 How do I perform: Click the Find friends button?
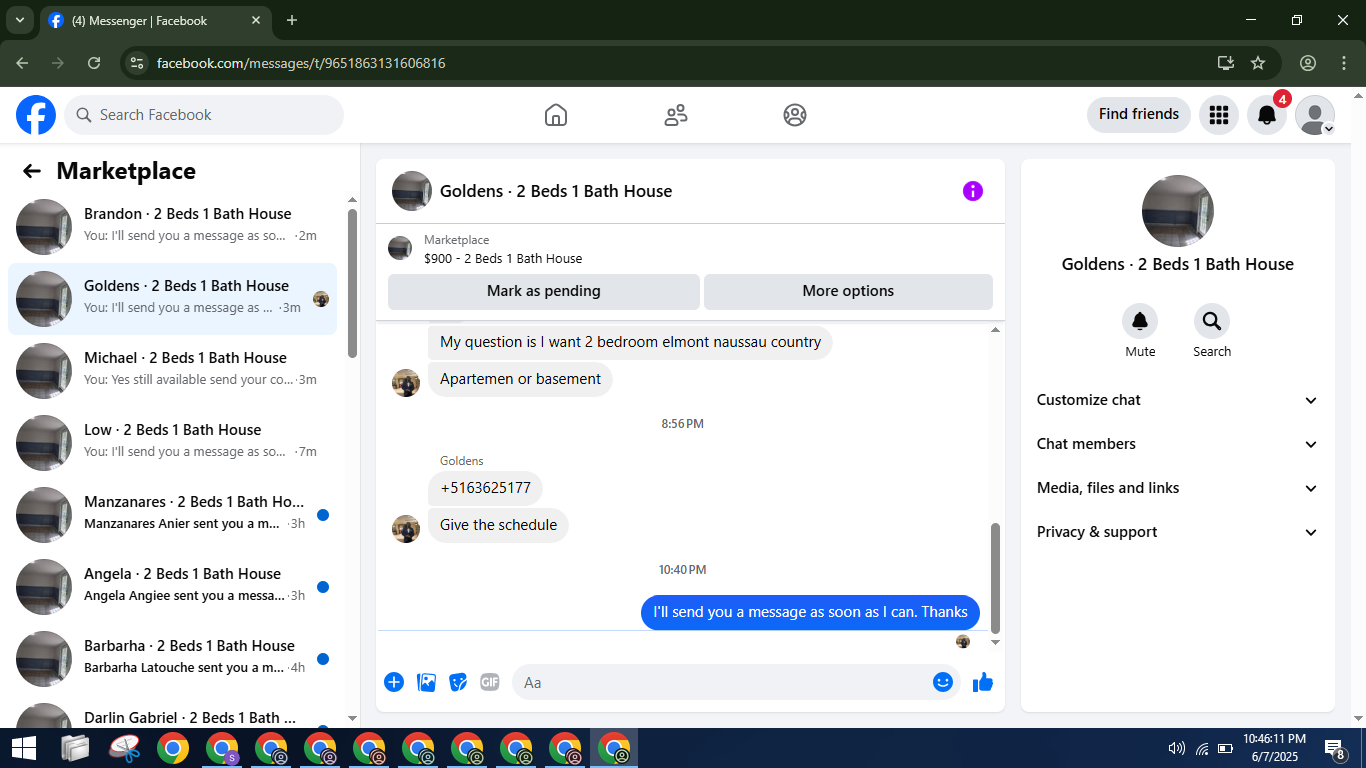pos(1139,115)
